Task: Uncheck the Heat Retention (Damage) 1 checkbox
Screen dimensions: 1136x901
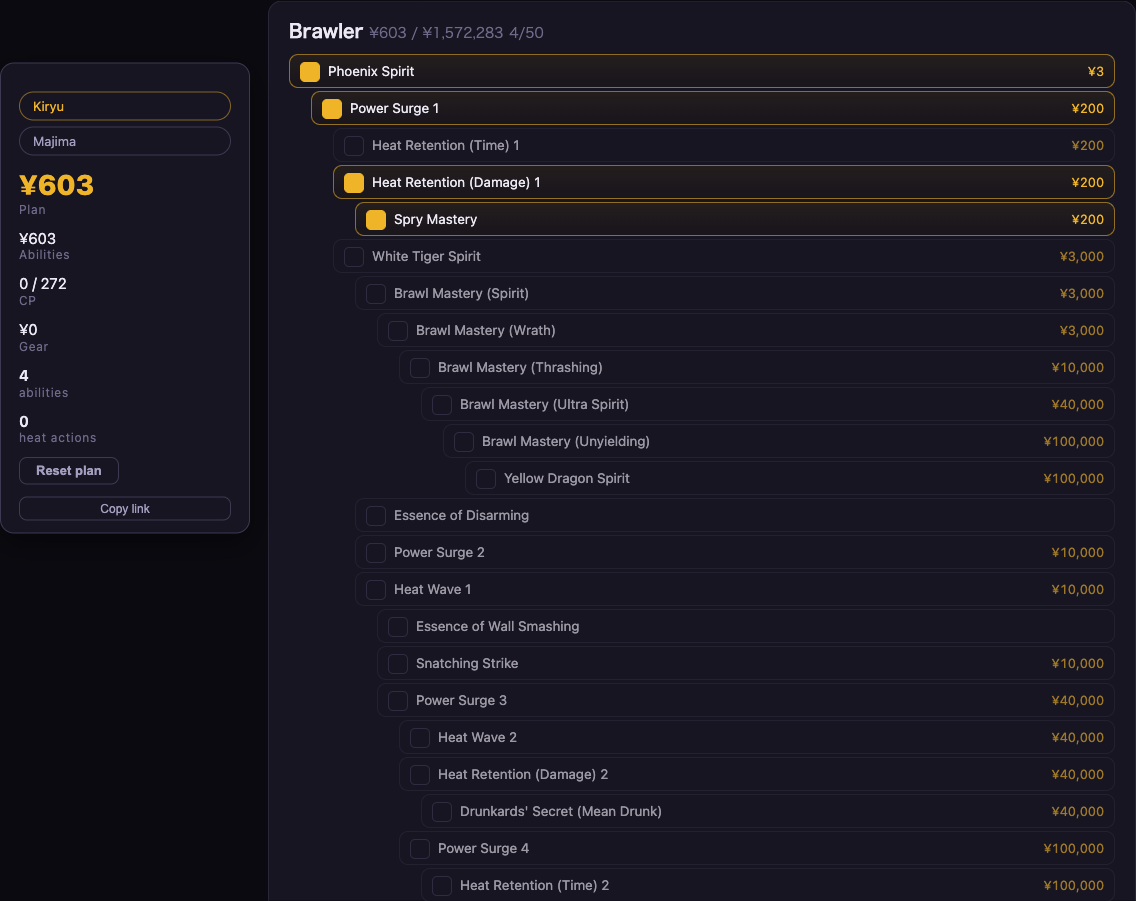Action: coord(354,183)
